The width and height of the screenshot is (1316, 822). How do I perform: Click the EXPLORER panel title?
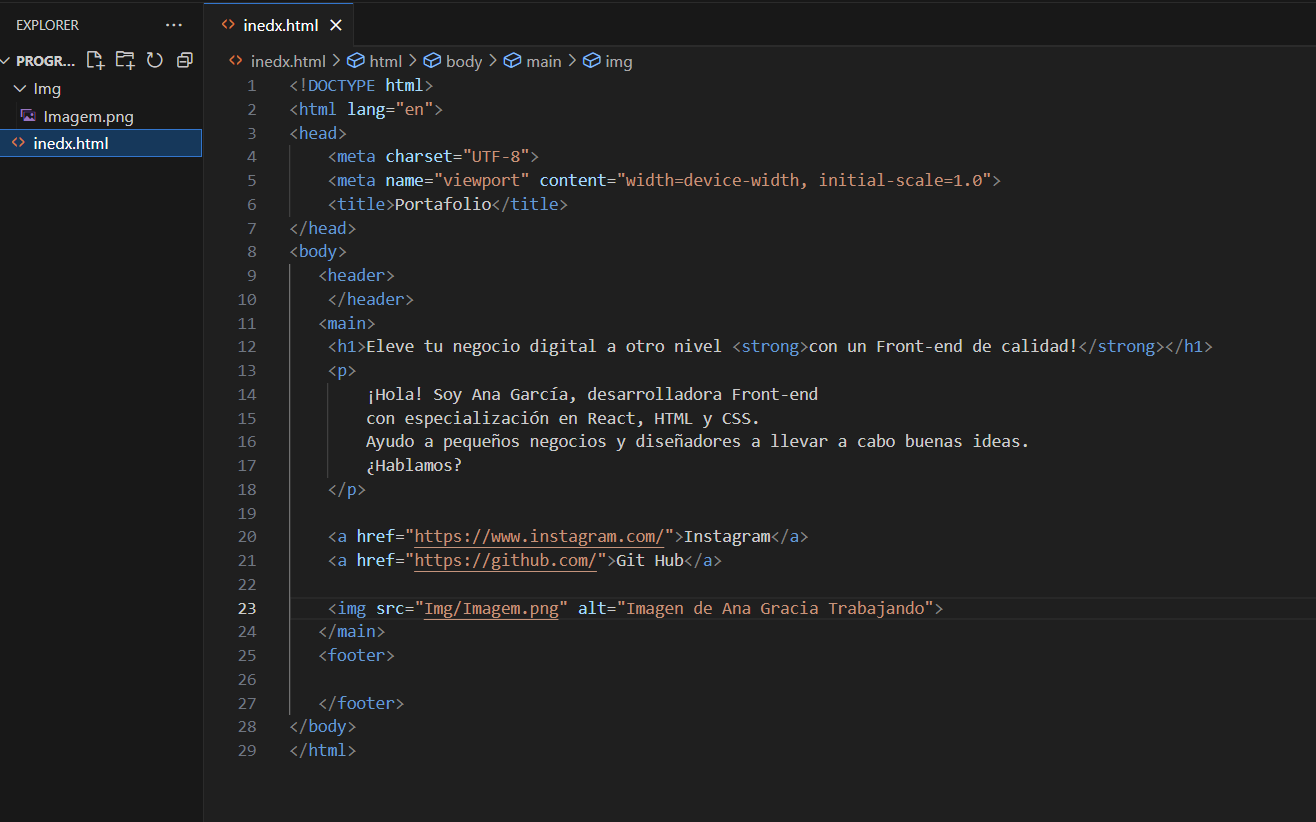pos(47,25)
